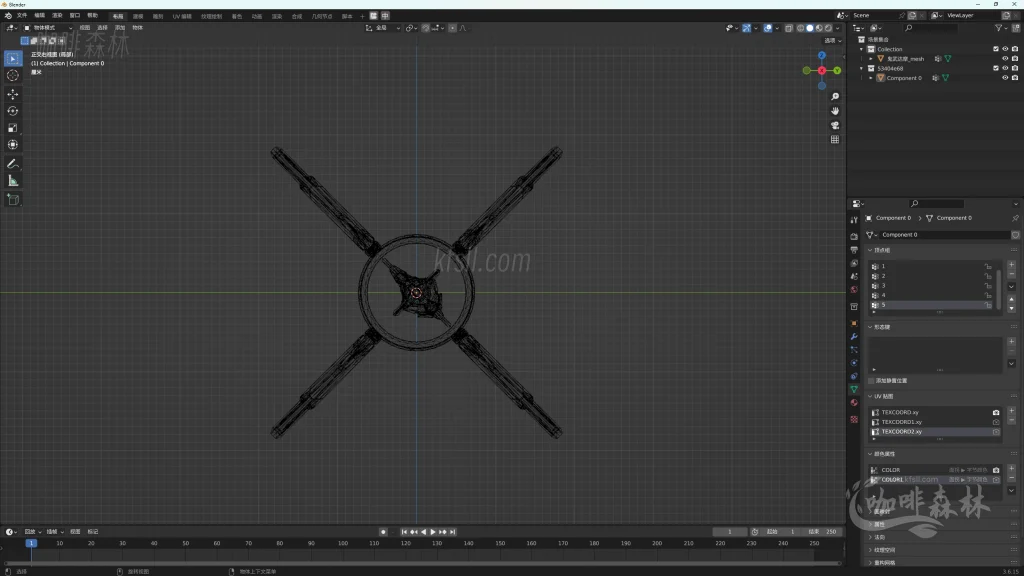The height and width of the screenshot is (576, 1024).
Task: Collapse the Collection tree in outliner
Action: click(x=861, y=49)
